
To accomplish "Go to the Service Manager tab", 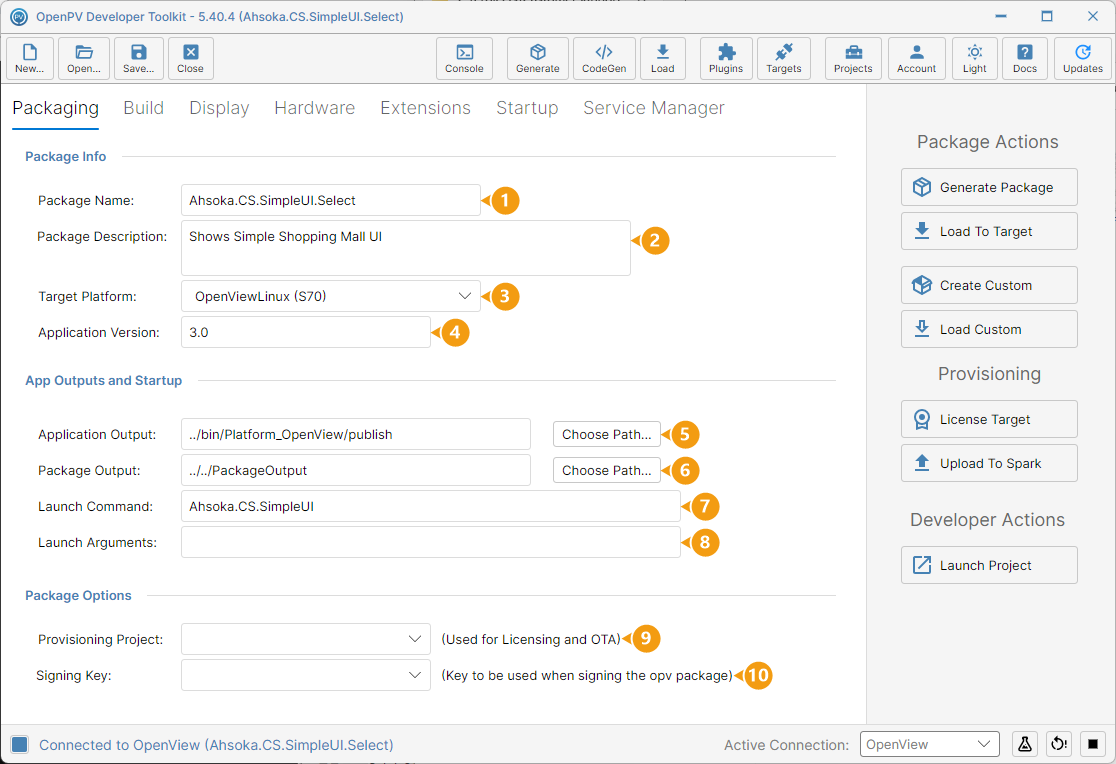I will click(x=654, y=108).
